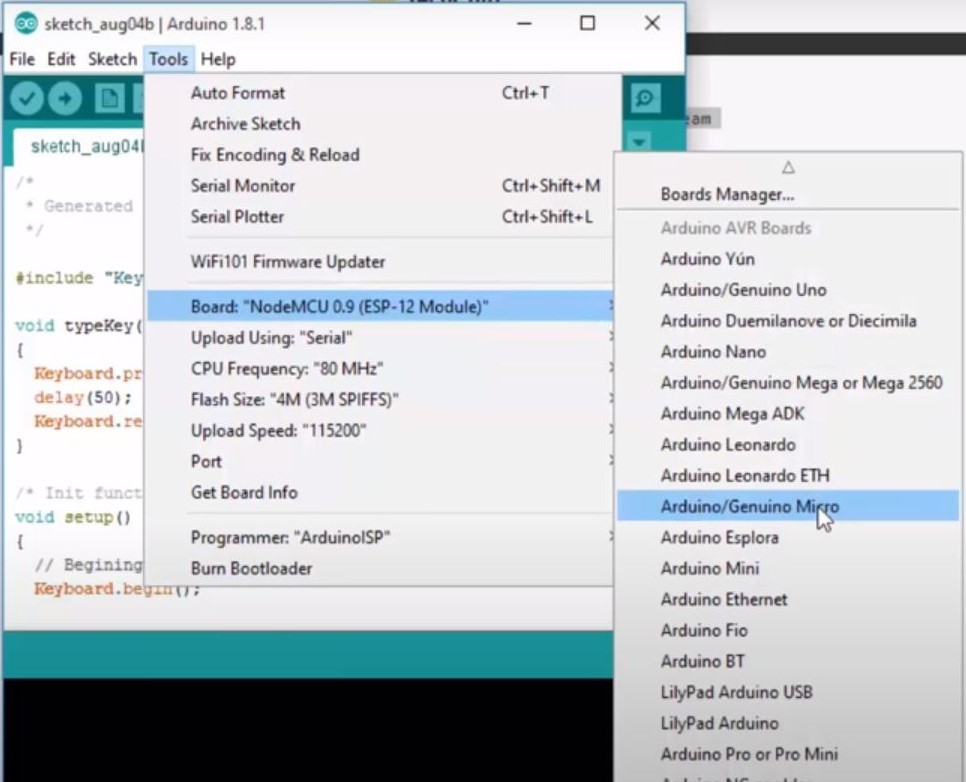Click the Keyboard.begin code line
This screenshot has height=782, width=966.
pyautogui.click(x=117, y=589)
